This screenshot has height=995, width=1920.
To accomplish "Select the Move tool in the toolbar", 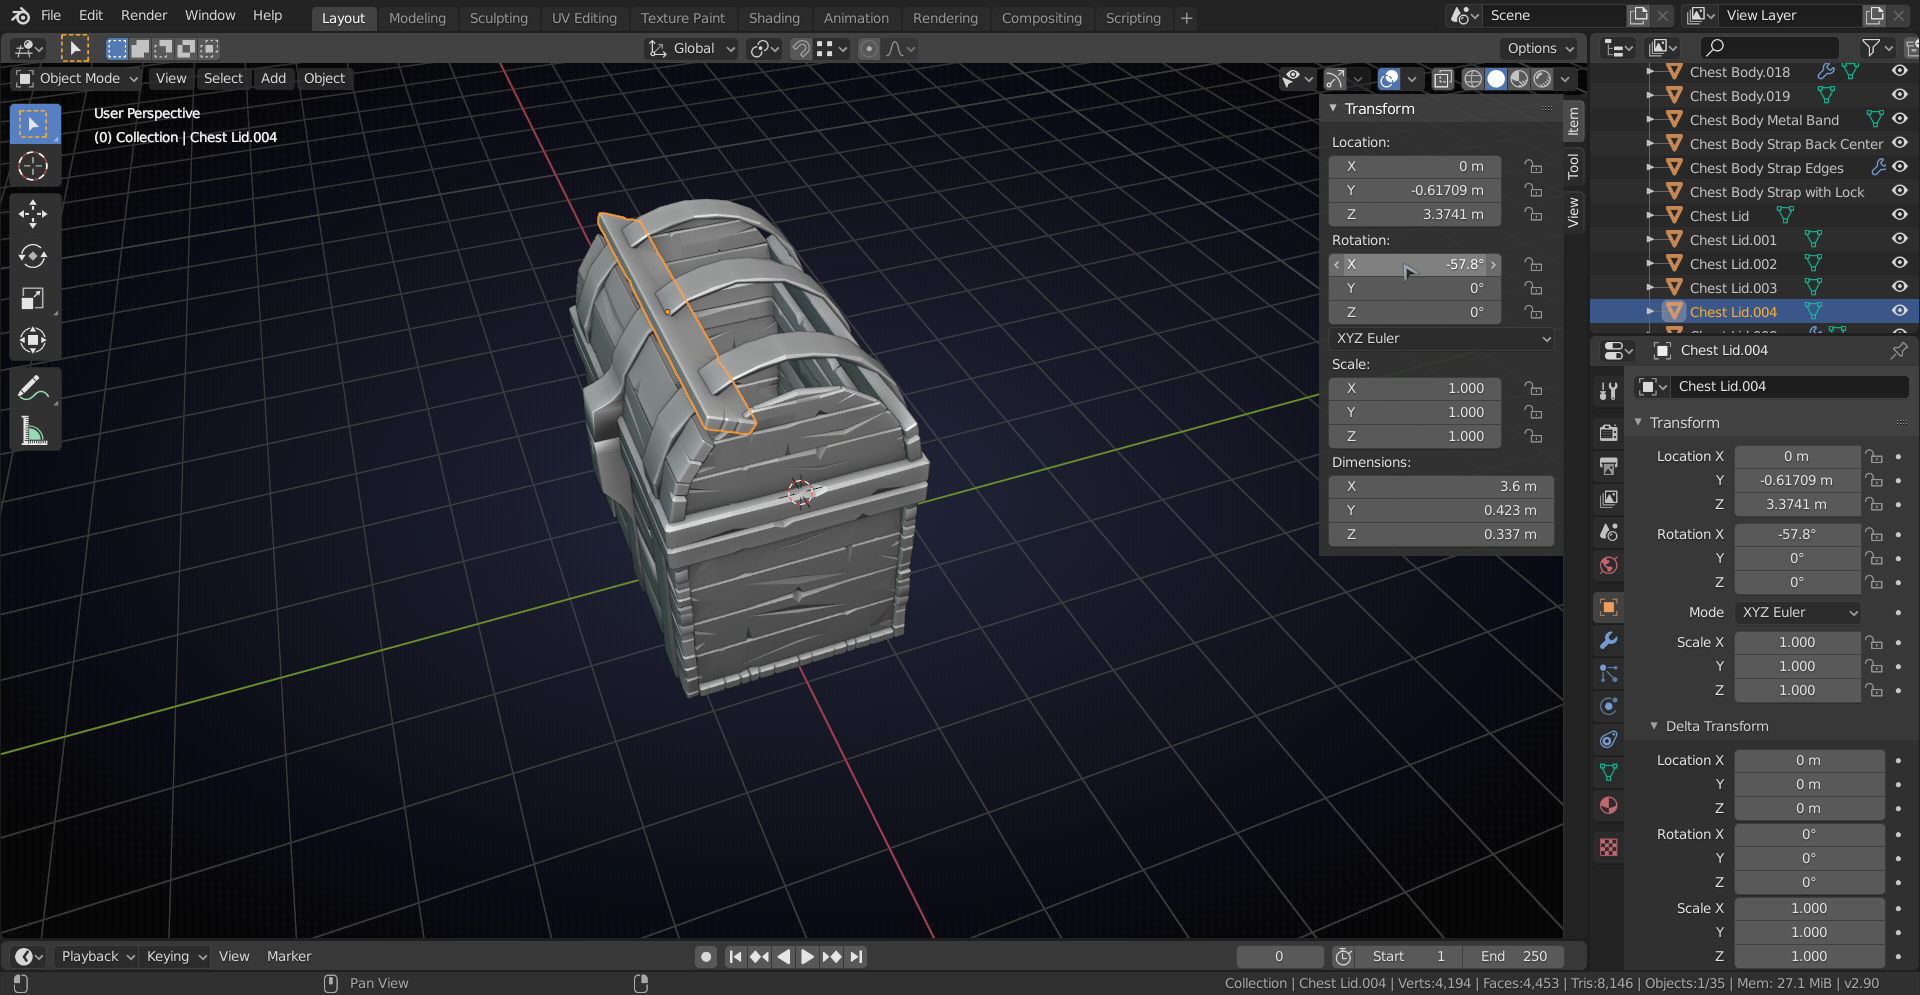I will pos(33,213).
